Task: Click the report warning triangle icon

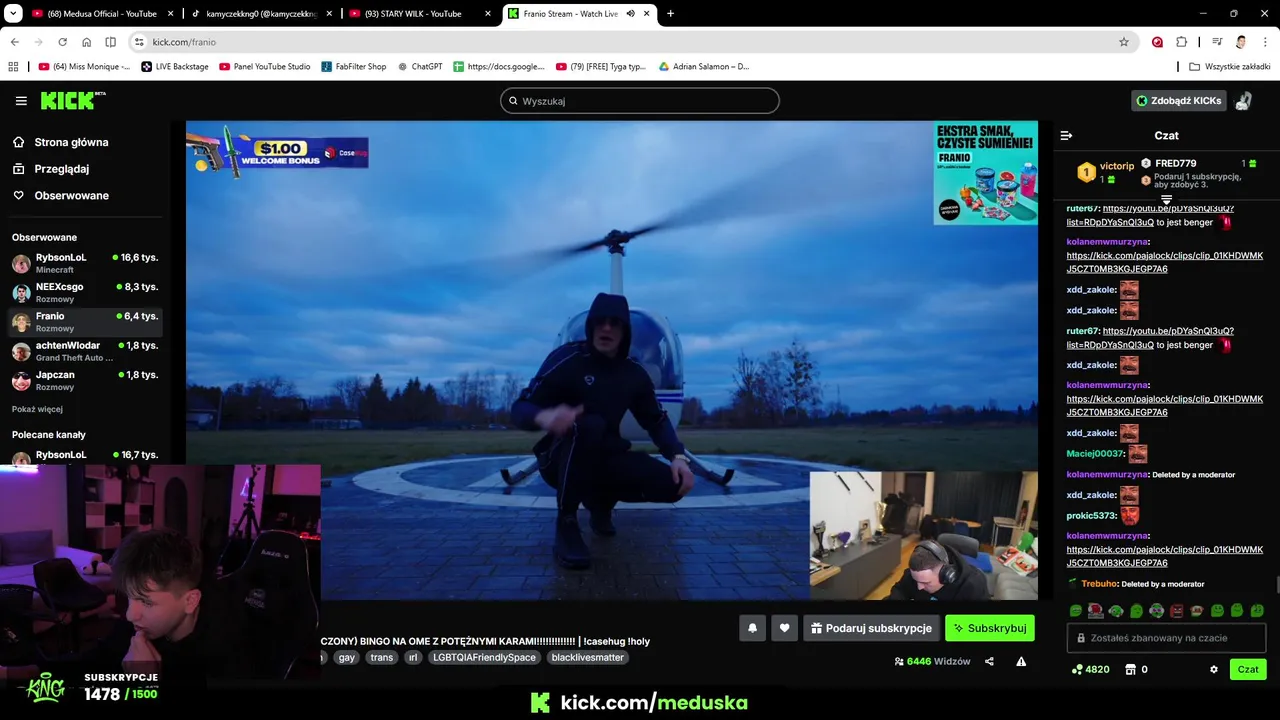Action: point(1021,661)
